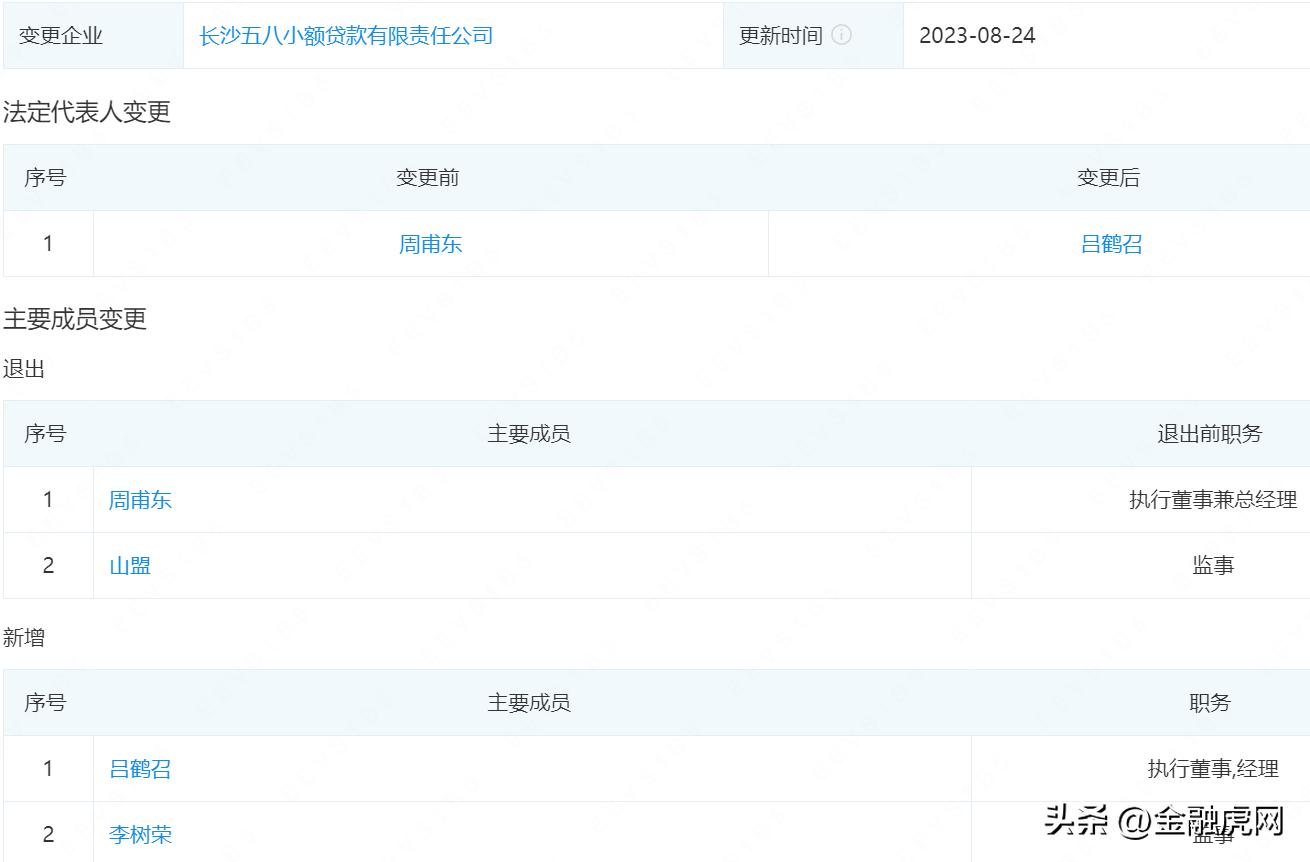Viewport: 1310px width, 862px height.
Task: Click the 变更后 column header
Action: coord(1108,178)
